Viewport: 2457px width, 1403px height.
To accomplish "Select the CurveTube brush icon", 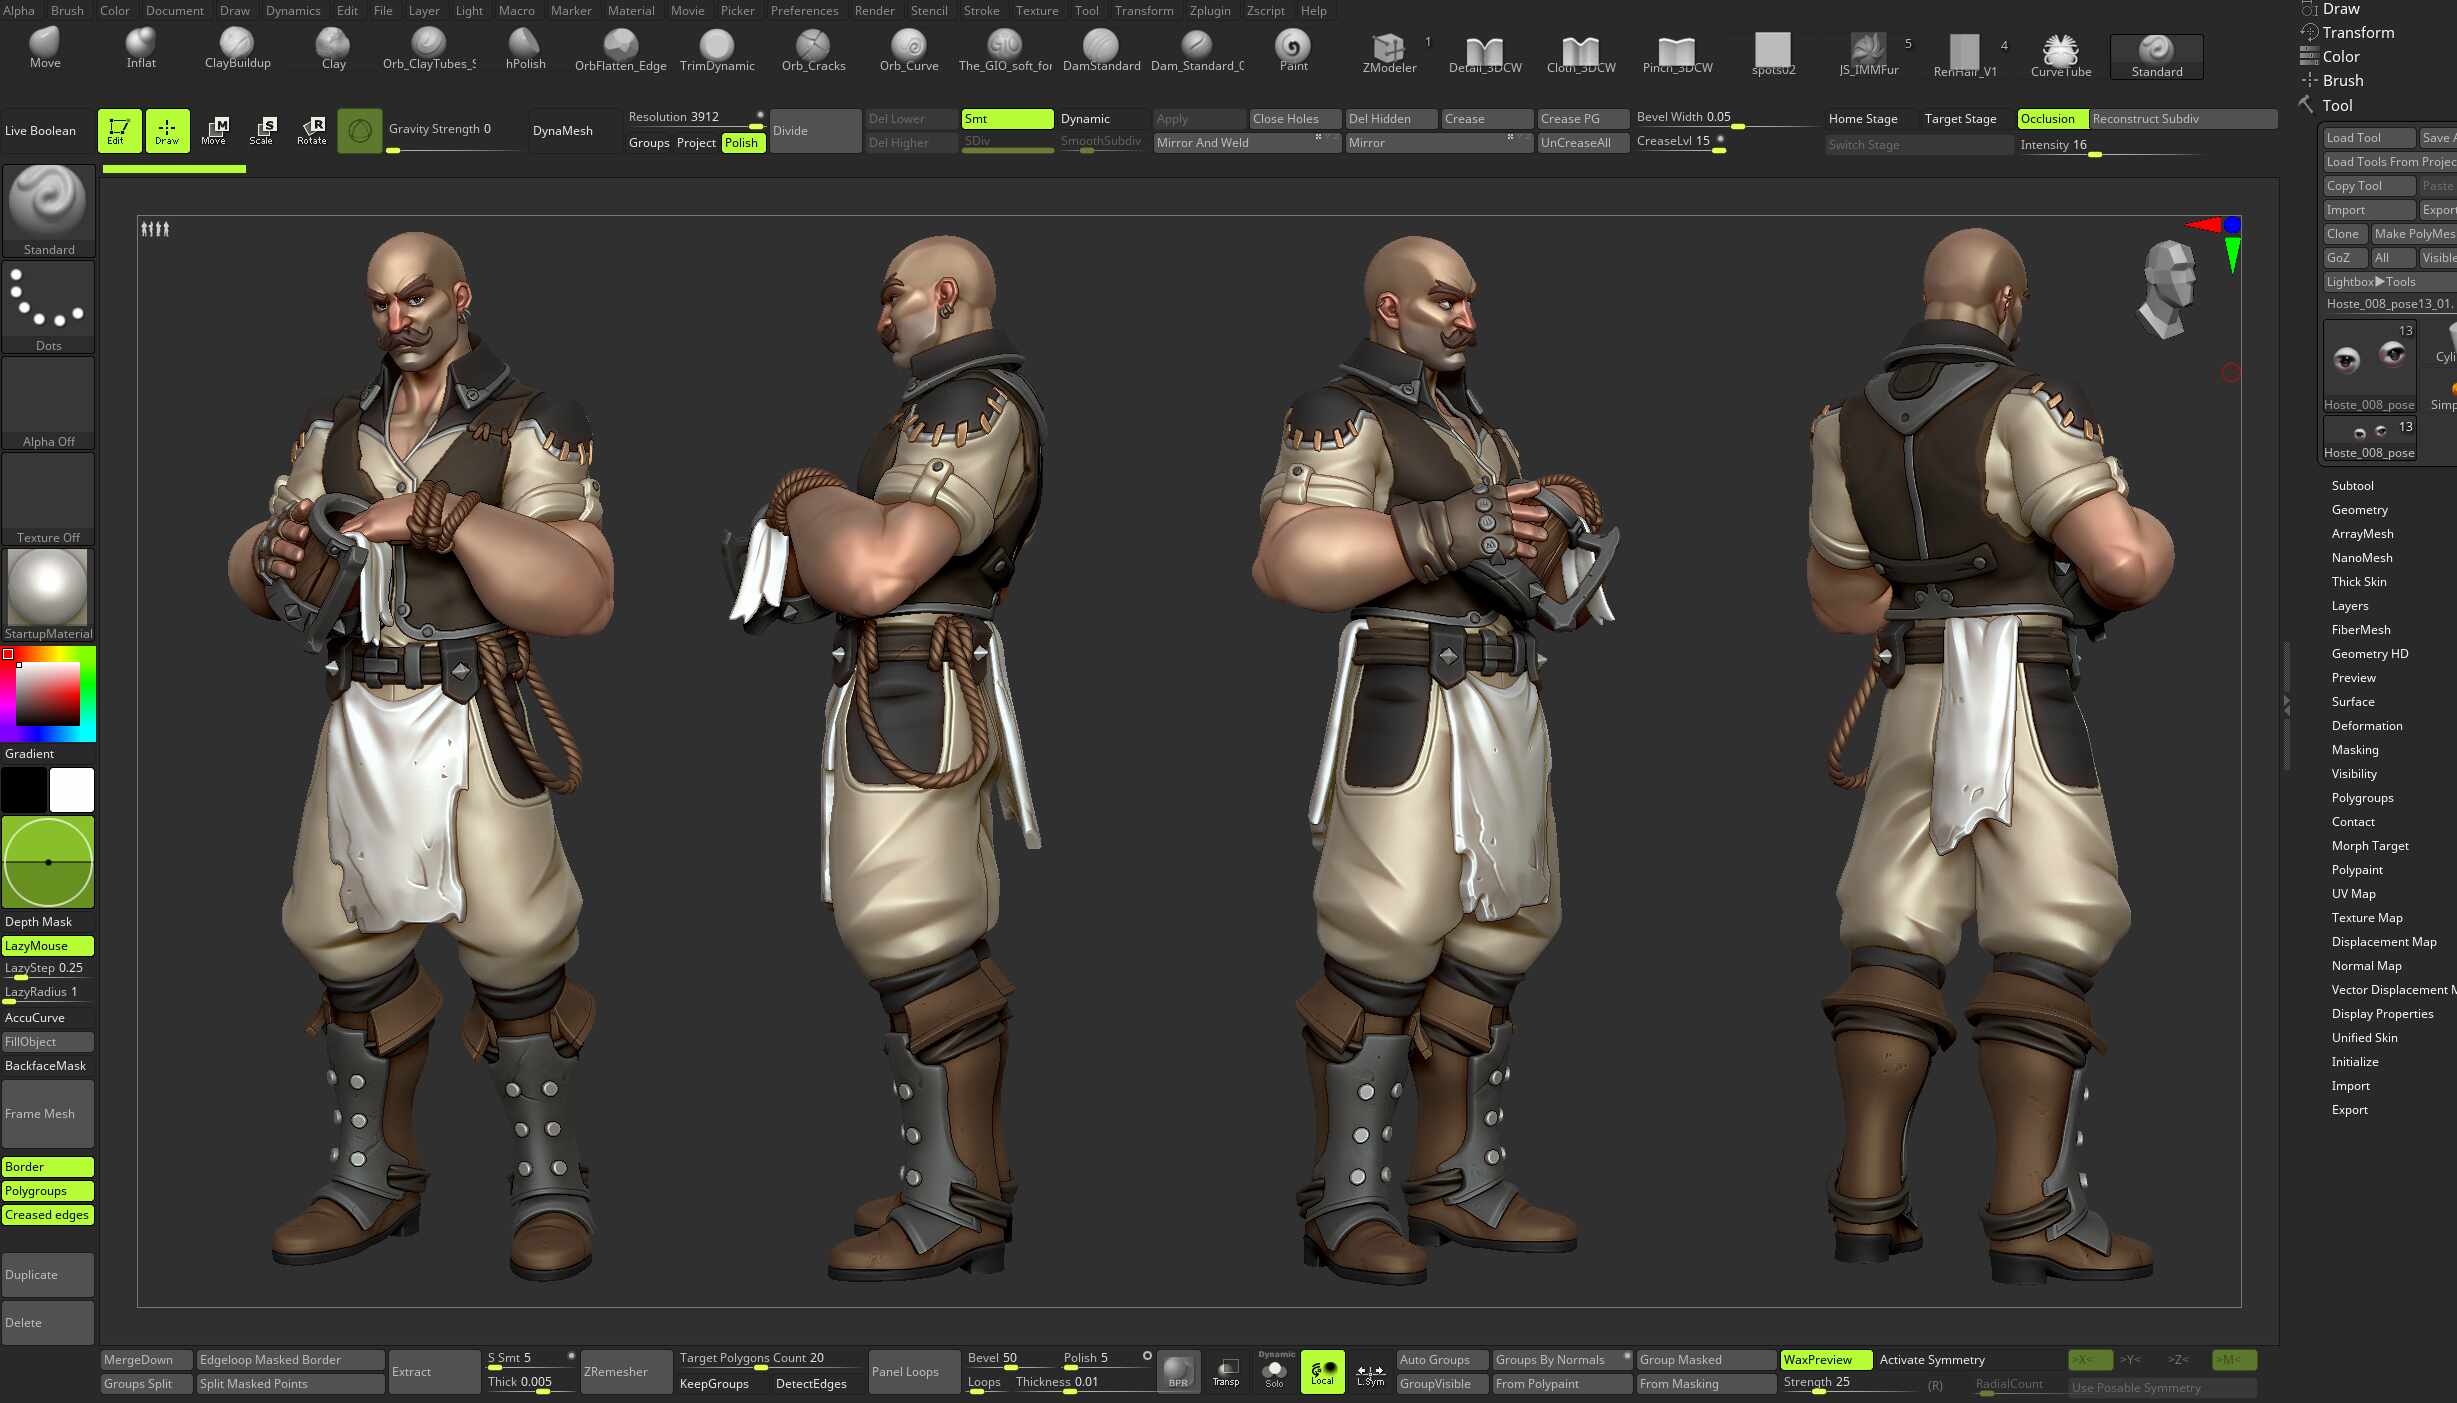I will [2060, 52].
